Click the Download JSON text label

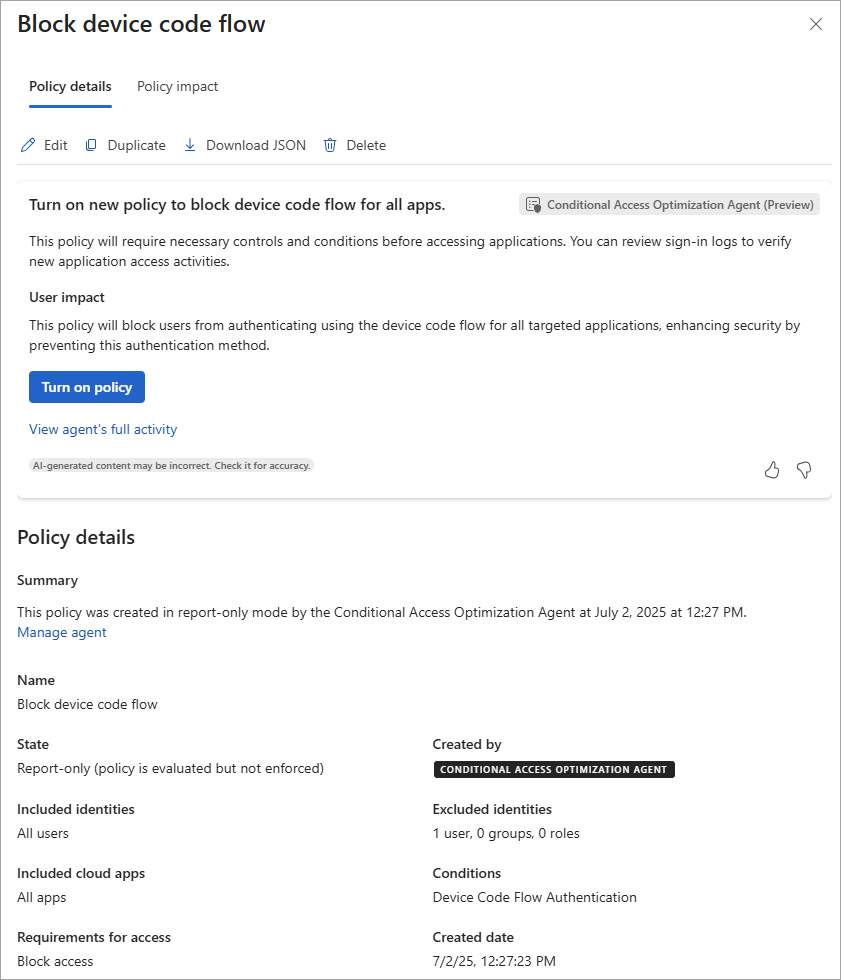(x=256, y=146)
